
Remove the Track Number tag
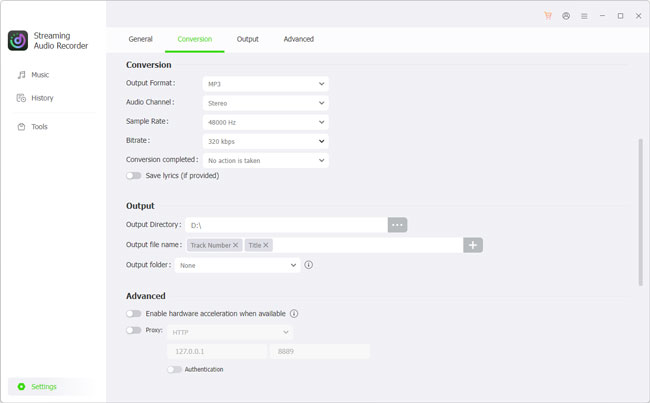click(235, 245)
